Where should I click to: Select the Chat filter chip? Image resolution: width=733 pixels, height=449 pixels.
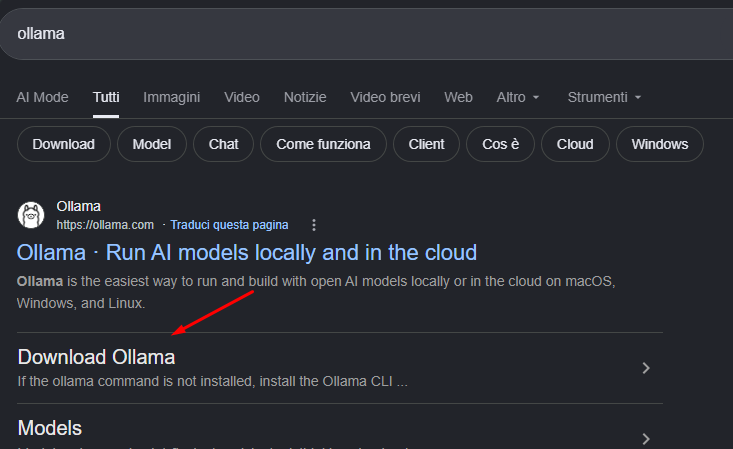[x=223, y=144]
